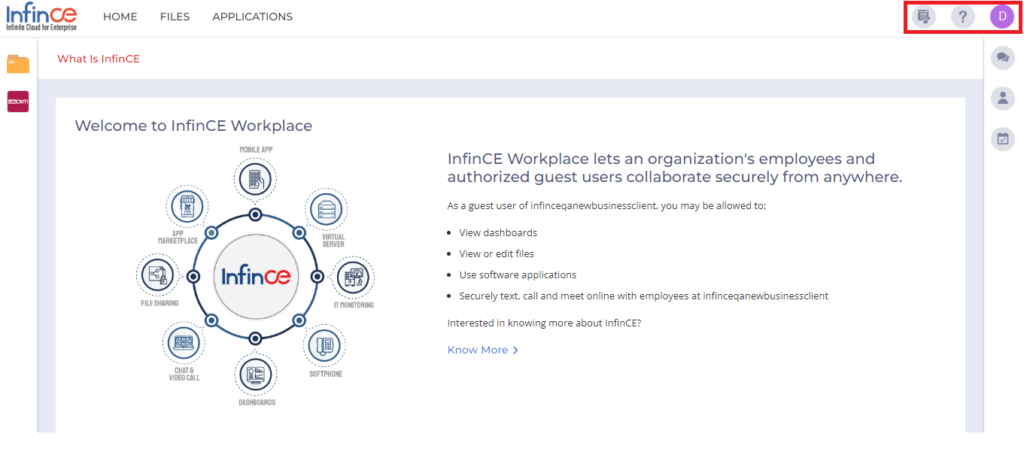This screenshot has height=452, width=1024.
Task: Click the Softphone icon in diagram
Action: pos(325,344)
